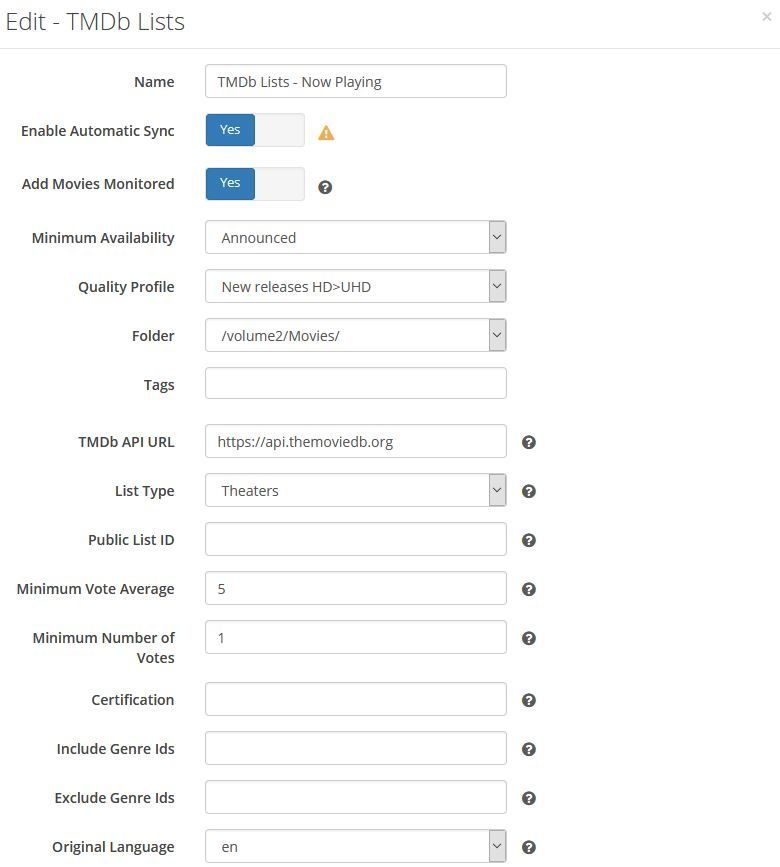Click into the Tags input field
The width and height of the screenshot is (780, 867).
[355, 384]
